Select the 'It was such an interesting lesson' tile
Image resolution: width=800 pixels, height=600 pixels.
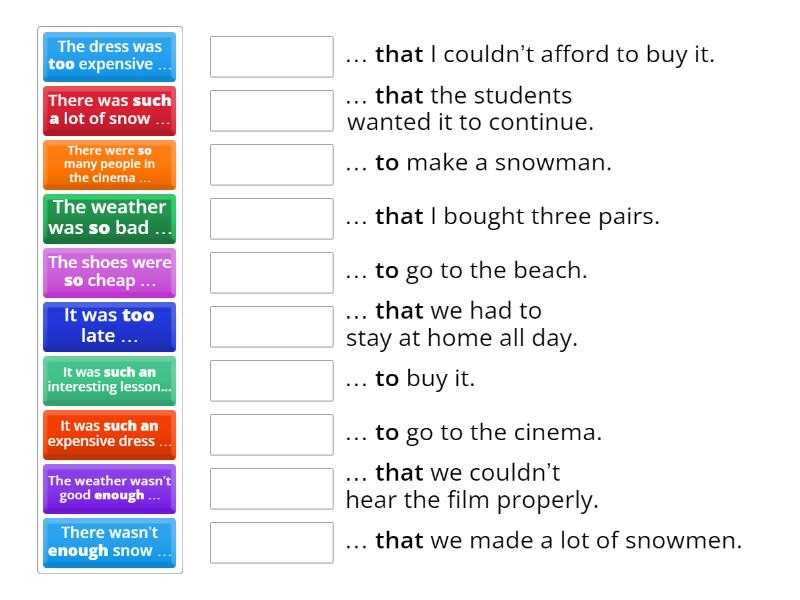click(110, 380)
